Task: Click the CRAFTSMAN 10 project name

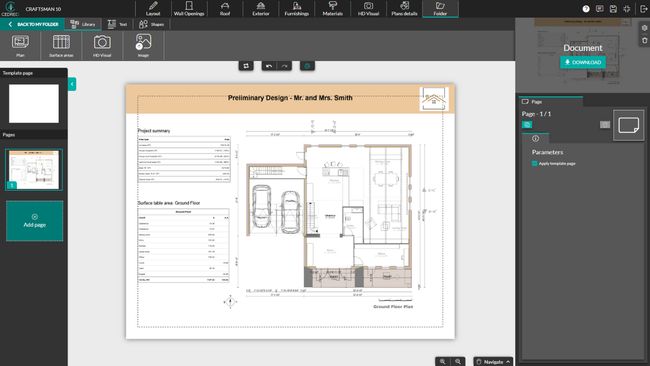Action: 43,9
